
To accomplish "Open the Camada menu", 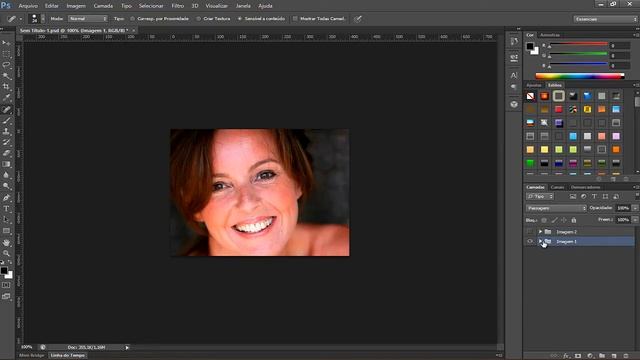I will 103,6.
